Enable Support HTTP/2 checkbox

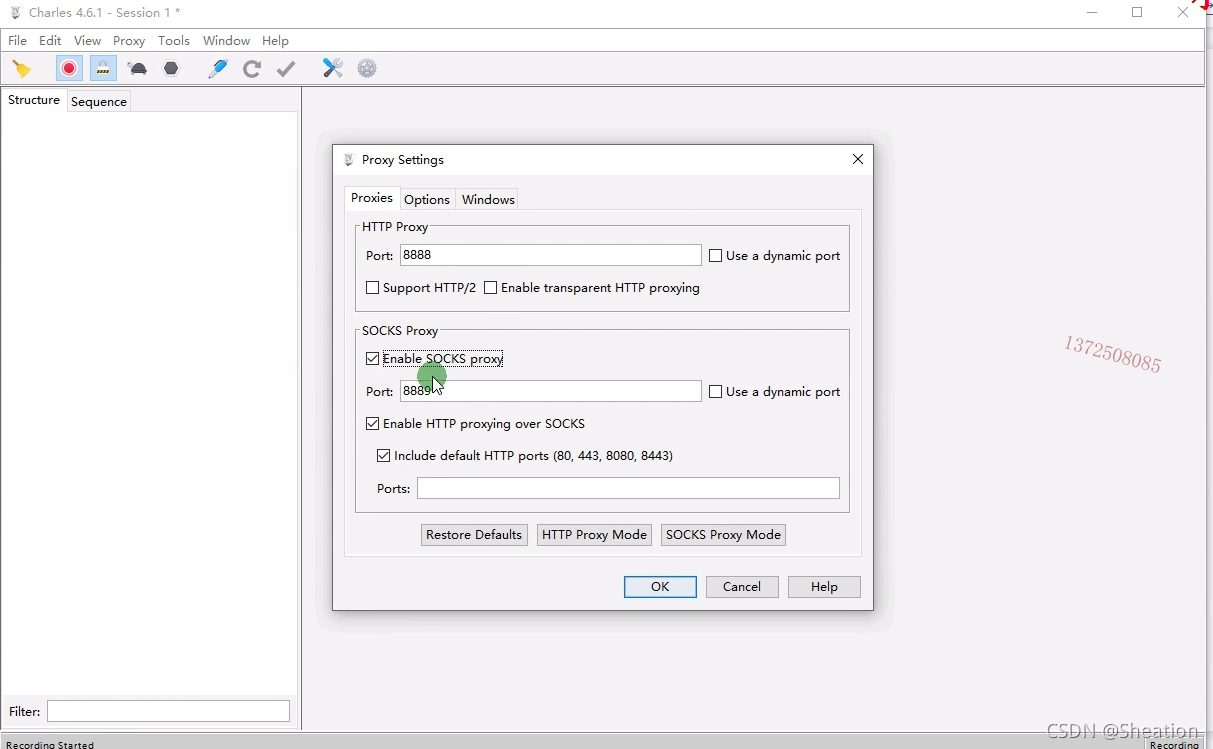[373, 288]
